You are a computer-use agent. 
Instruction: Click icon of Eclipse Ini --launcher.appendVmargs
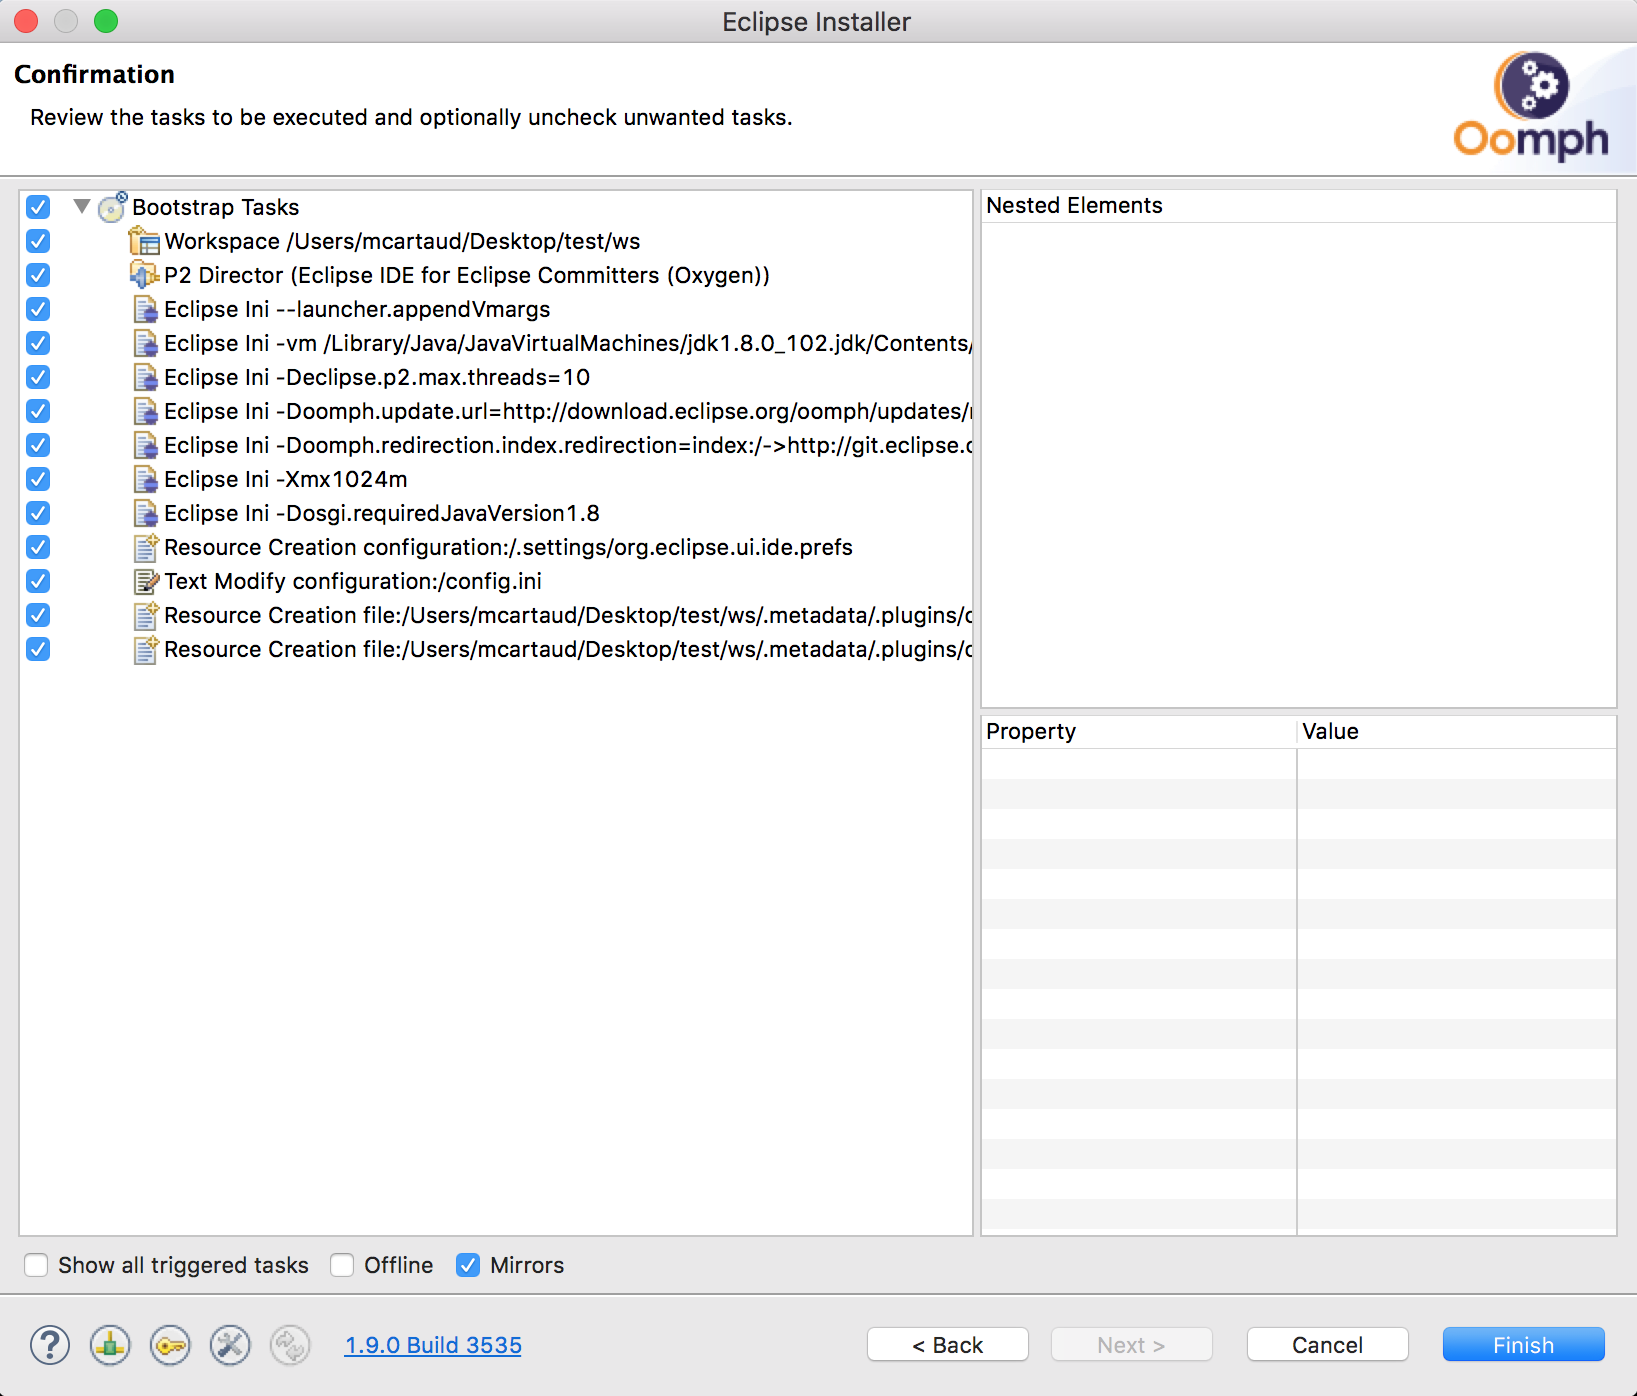(146, 309)
